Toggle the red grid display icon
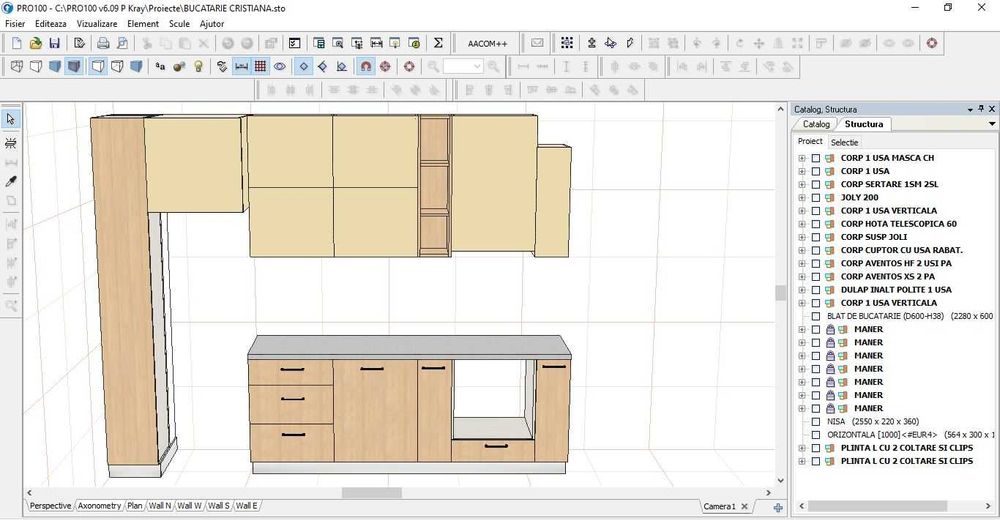This screenshot has width=1000, height=520. [x=260, y=67]
